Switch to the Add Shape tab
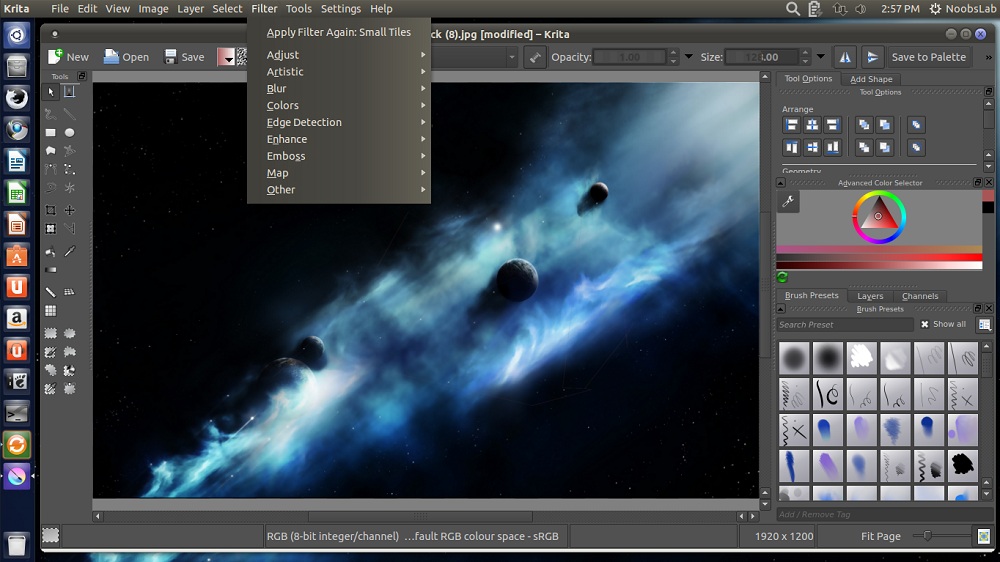Image resolution: width=1000 pixels, height=562 pixels. tap(871, 79)
